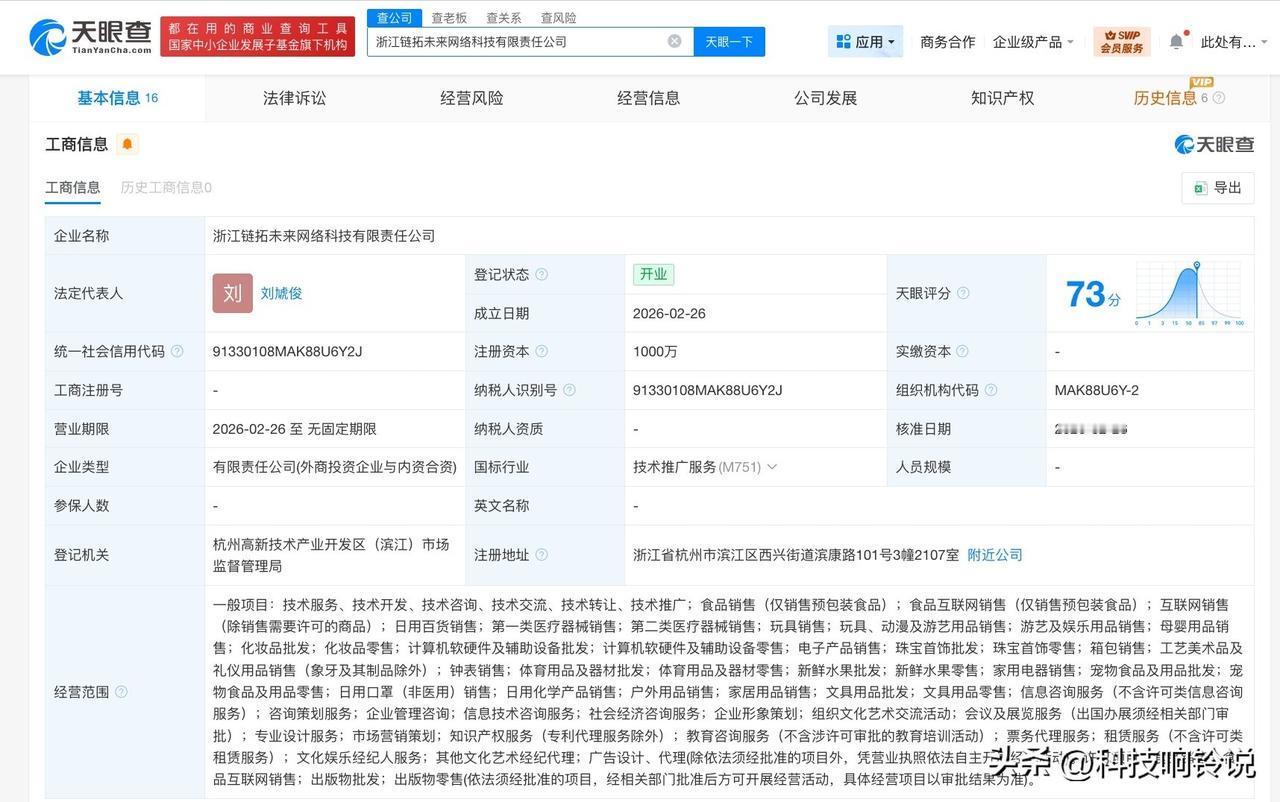Click the help icon beside 登记状态
Screen dimensions: 1280x802
(540, 274)
